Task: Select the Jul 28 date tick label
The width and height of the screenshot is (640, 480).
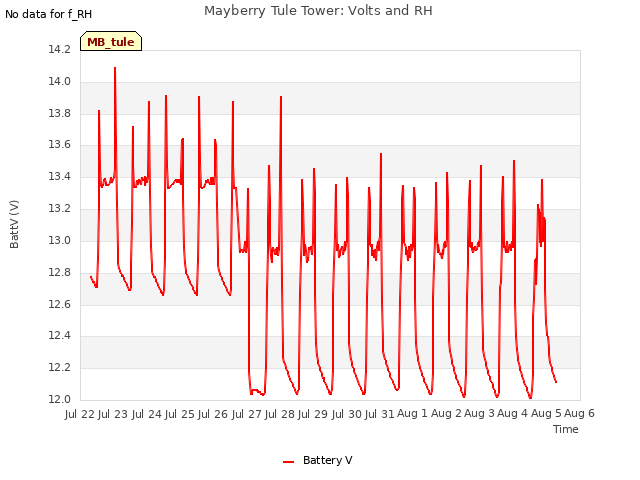Action: coord(280,414)
